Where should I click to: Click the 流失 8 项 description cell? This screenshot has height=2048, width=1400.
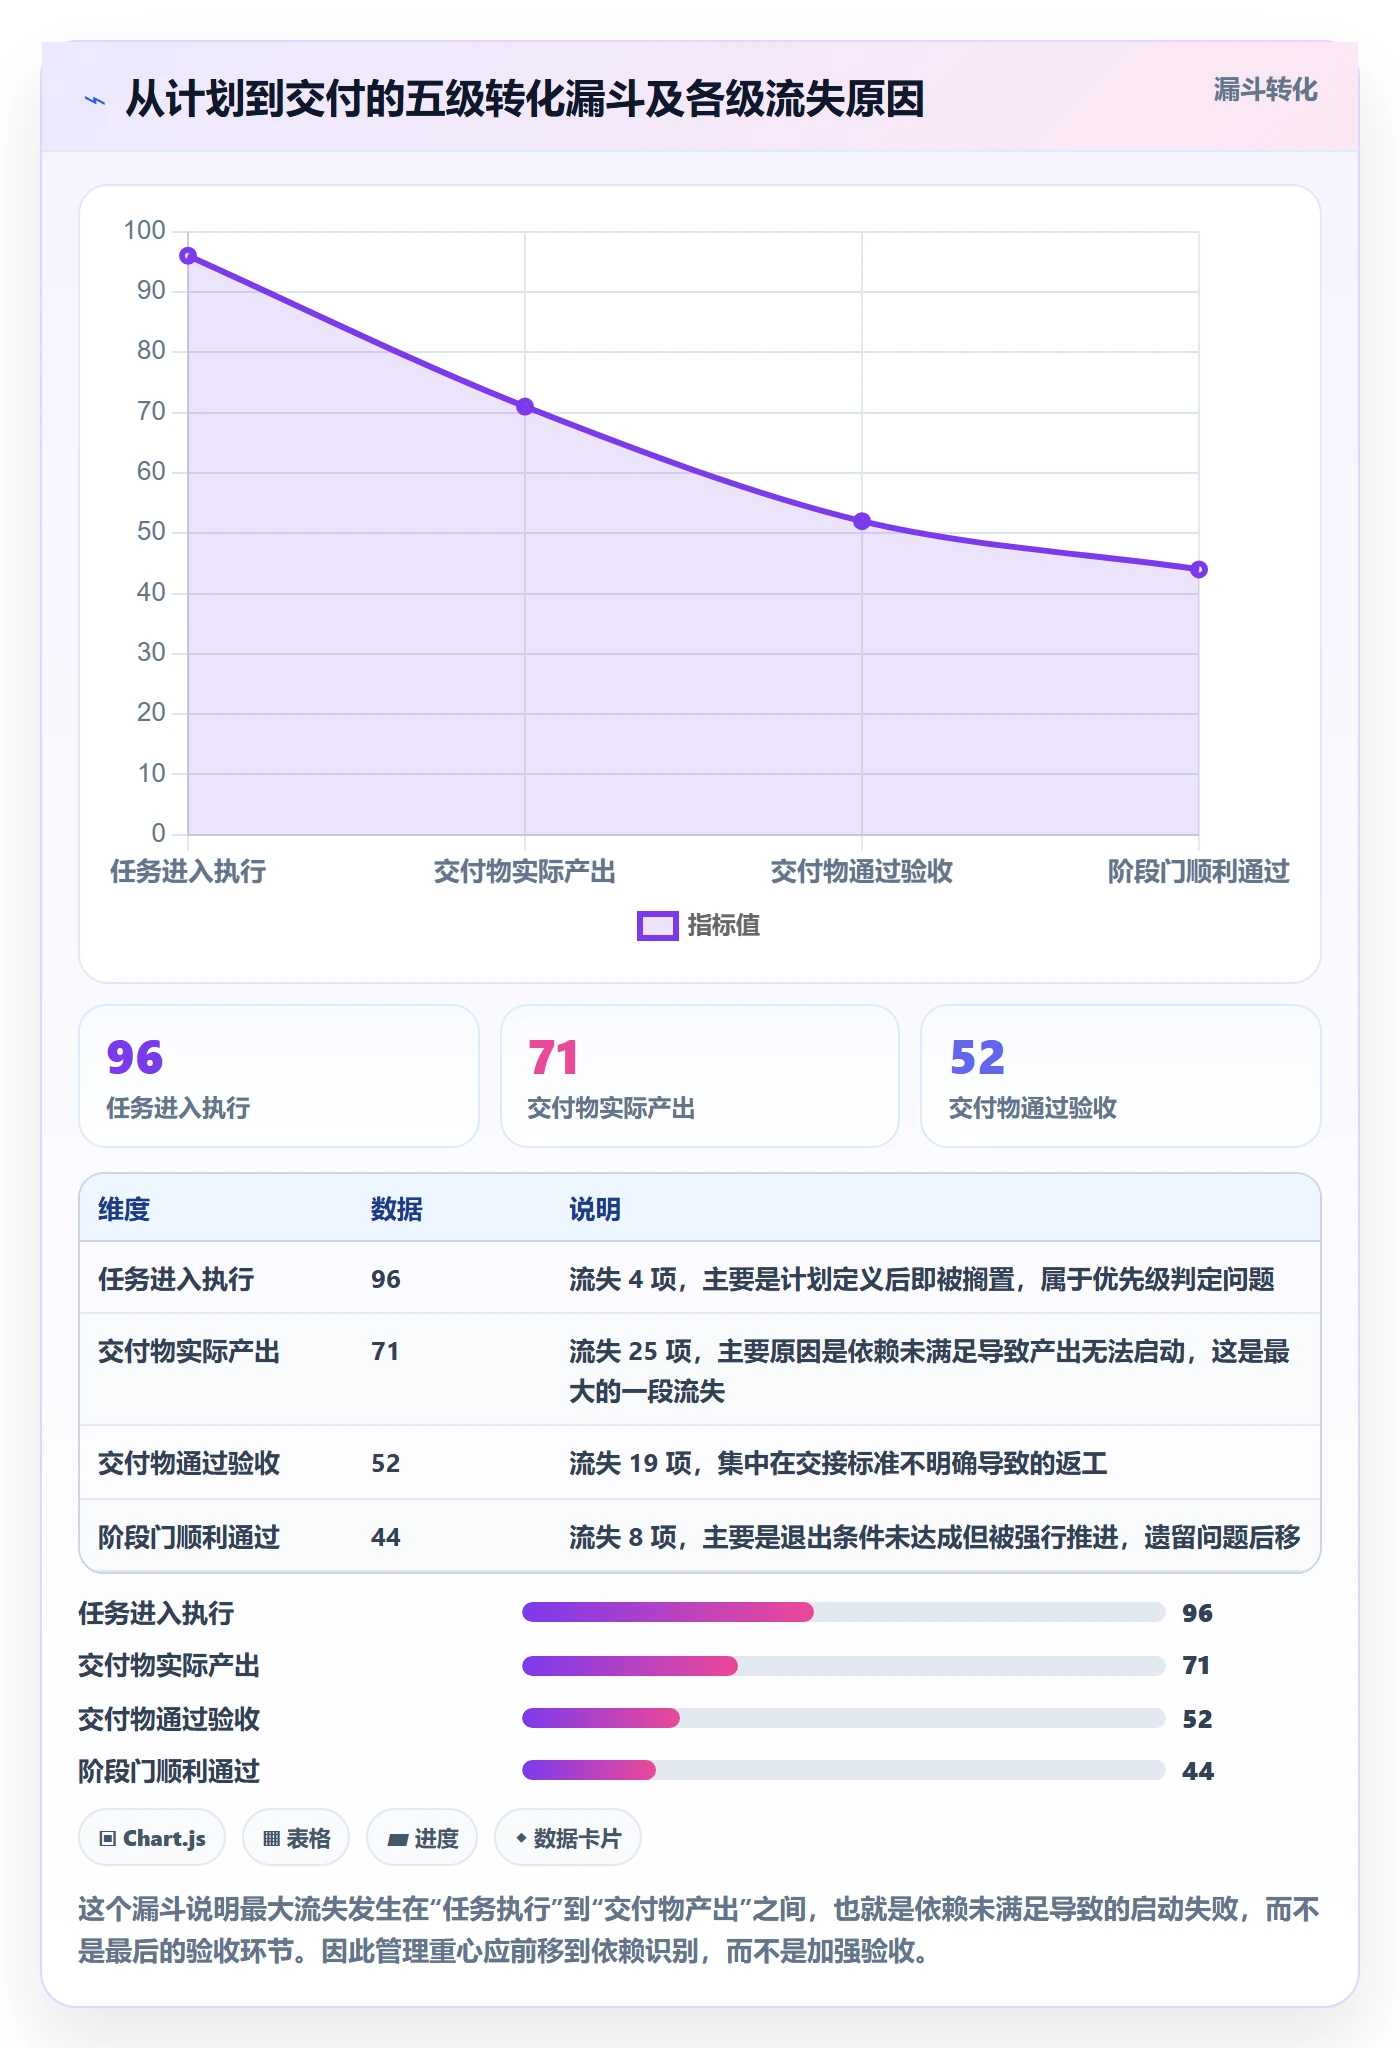[935, 1537]
